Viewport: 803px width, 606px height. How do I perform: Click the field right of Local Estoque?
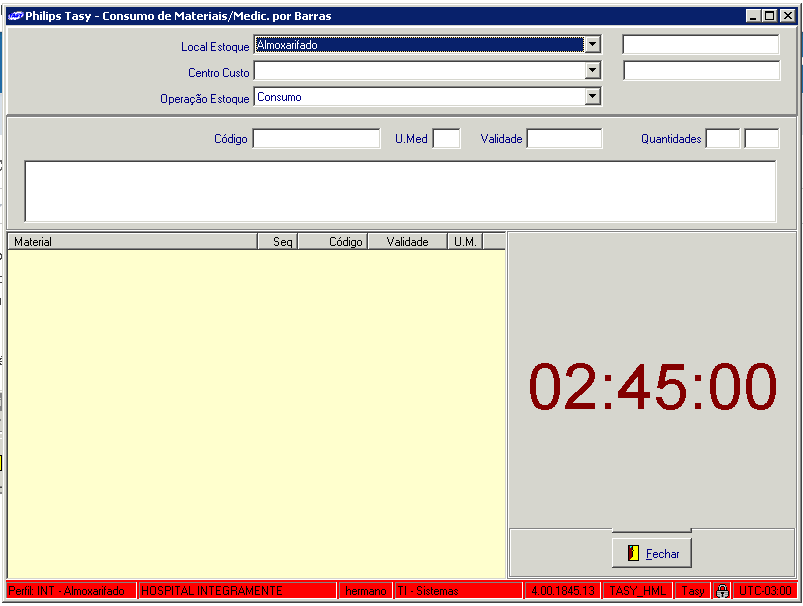coord(700,45)
